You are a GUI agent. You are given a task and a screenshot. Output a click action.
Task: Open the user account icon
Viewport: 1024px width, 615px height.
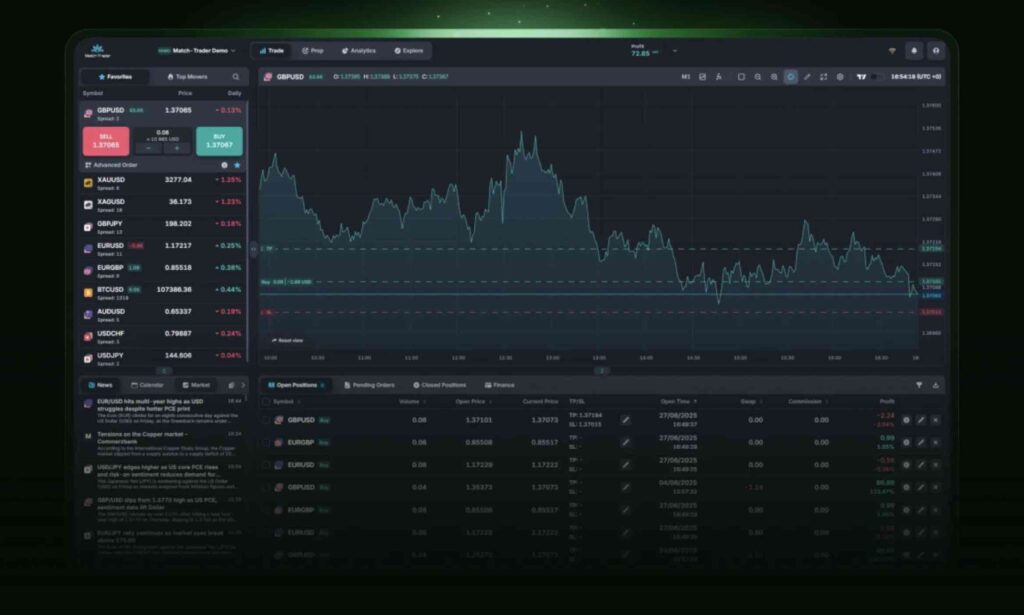click(936, 51)
